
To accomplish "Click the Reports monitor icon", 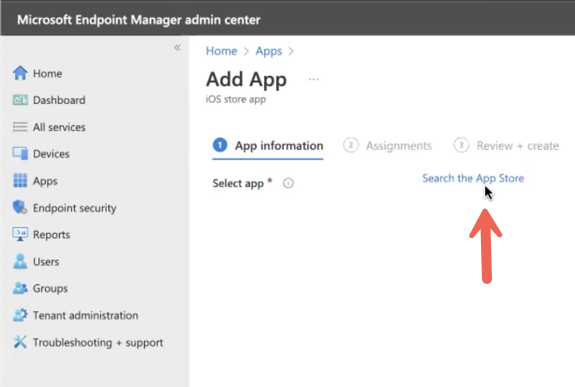I will point(20,234).
